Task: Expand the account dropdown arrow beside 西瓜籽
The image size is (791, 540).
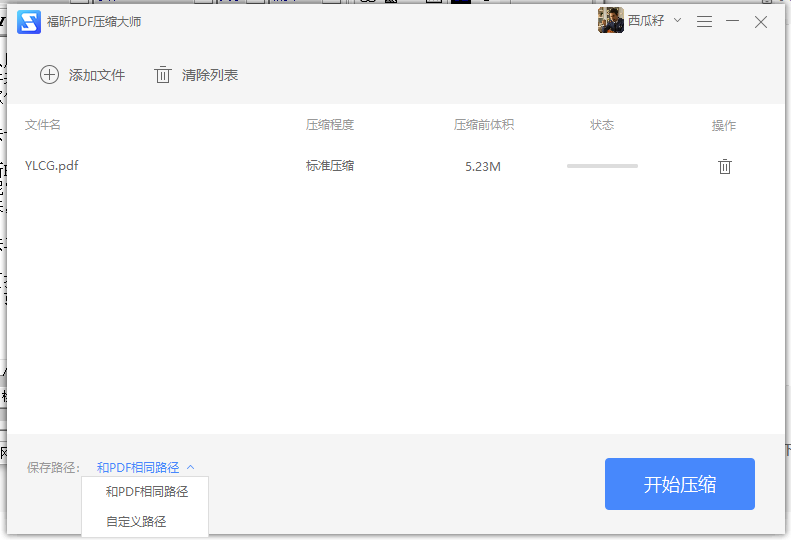Action: [x=677, y=20]
